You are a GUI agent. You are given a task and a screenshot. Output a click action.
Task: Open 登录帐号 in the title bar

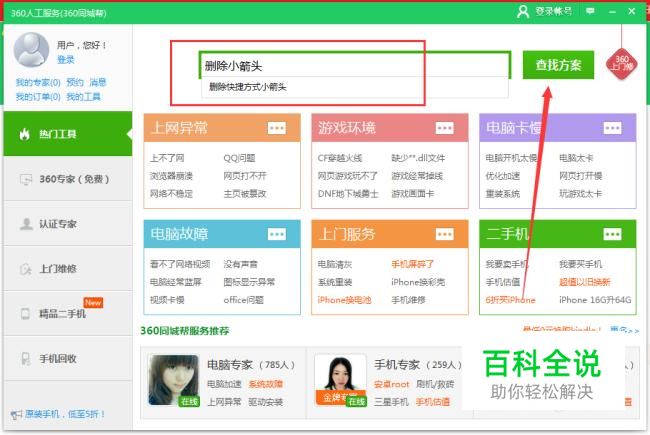point(553,11)
